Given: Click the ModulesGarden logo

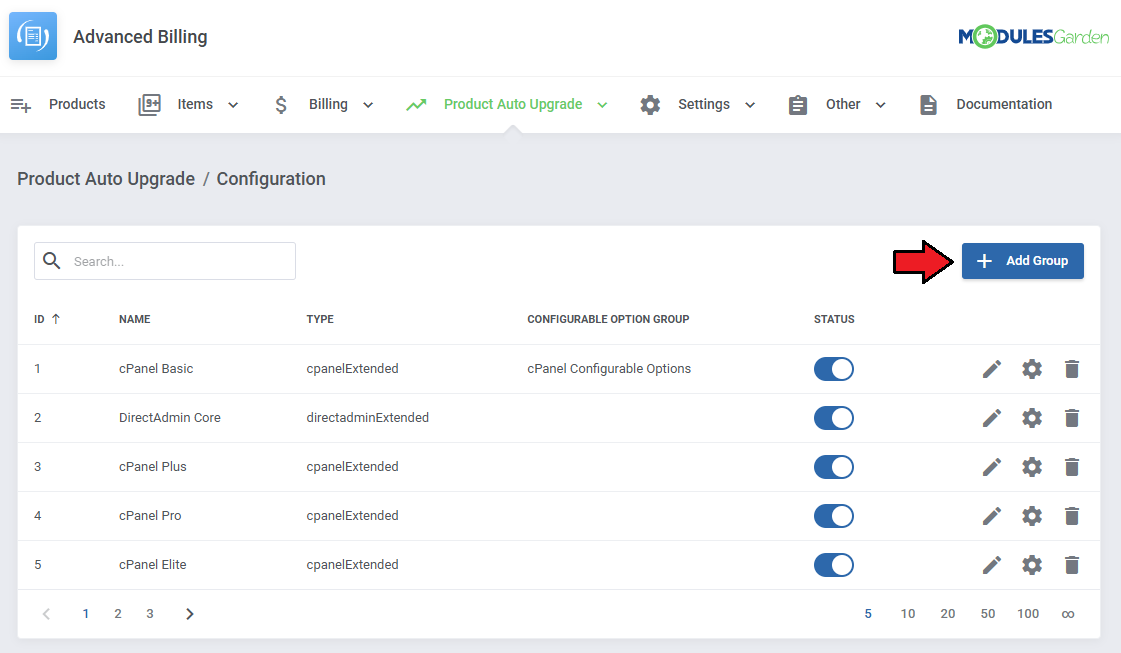Looking at the screenshot, I should [x=1033, y=36].
